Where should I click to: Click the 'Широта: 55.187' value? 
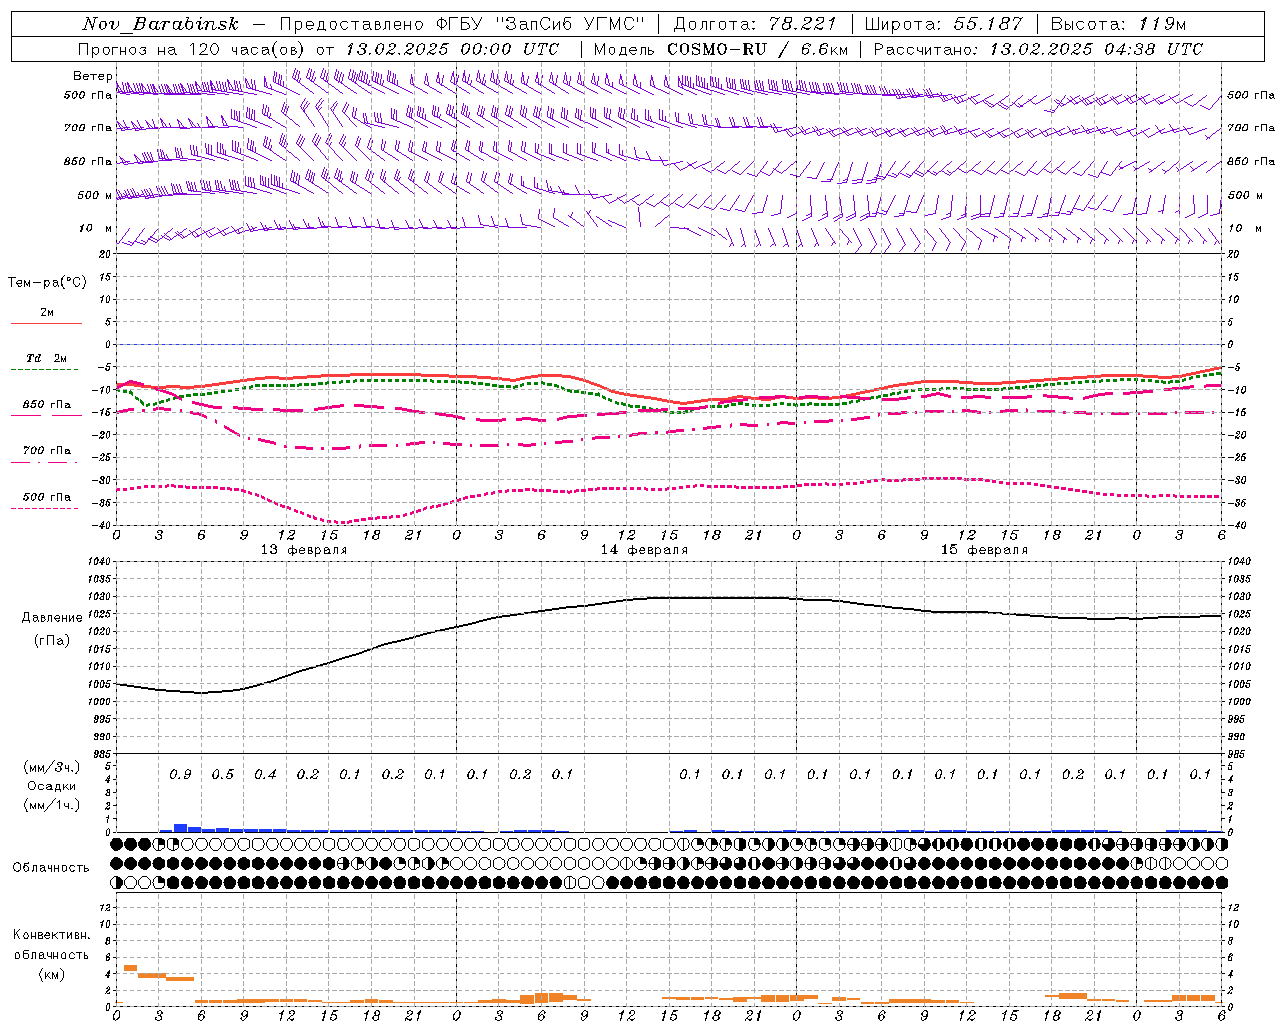[944, 24]
